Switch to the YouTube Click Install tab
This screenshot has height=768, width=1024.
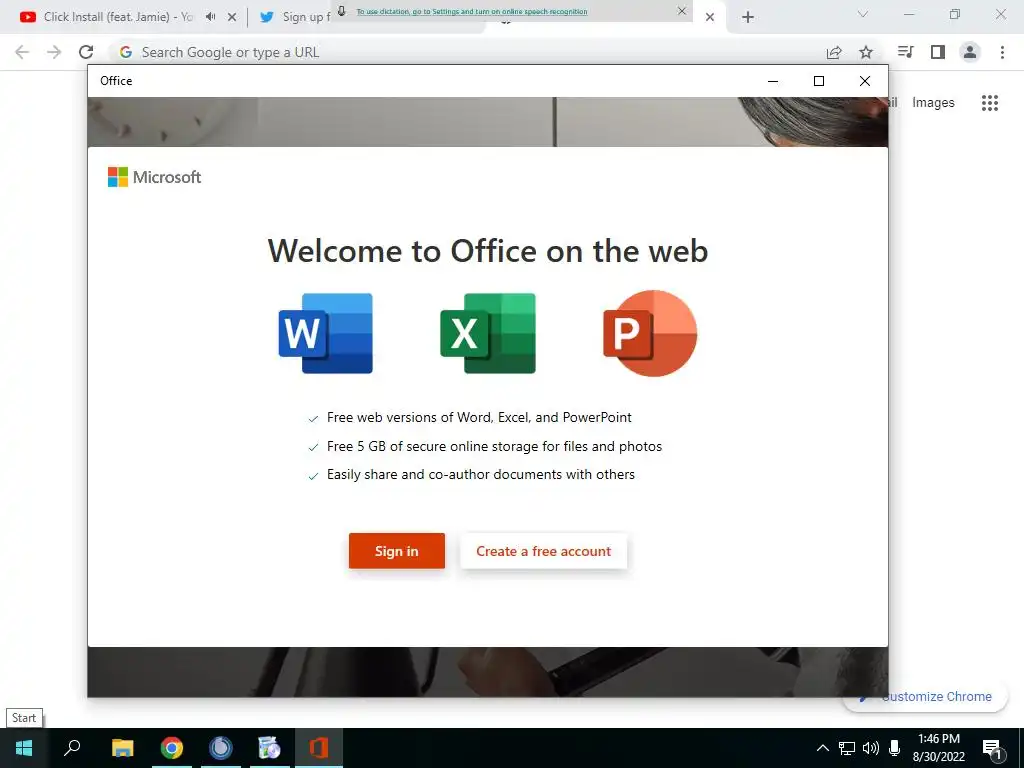click(118, 17)
